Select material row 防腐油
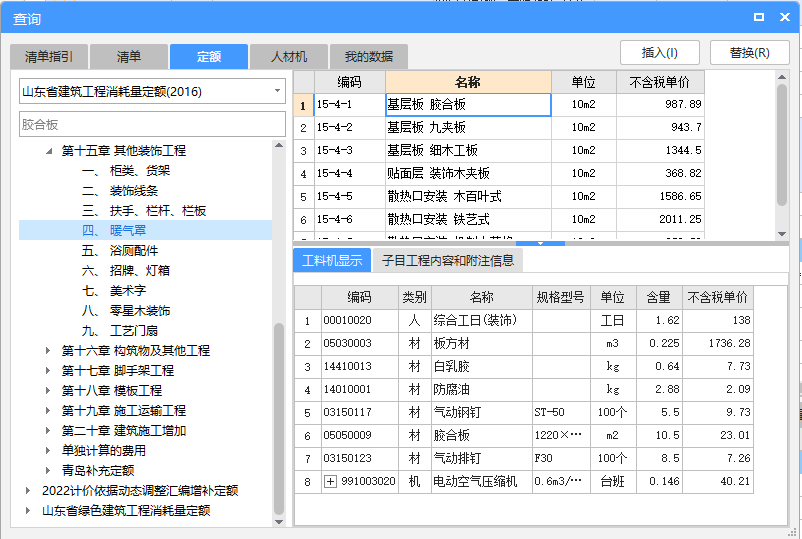The height and width of the screenshot is (539, 802). (524, 390)
